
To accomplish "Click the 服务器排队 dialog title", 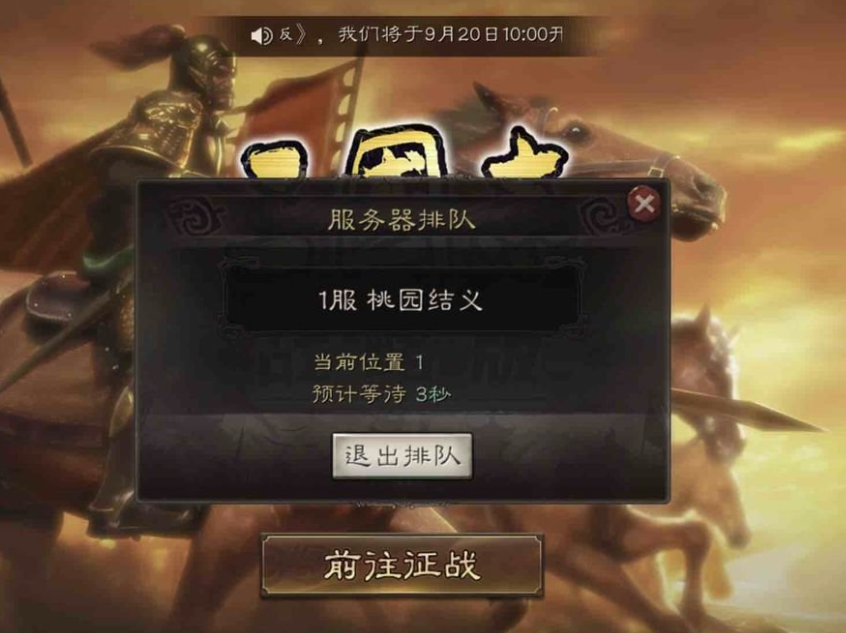I will point(401,220).
